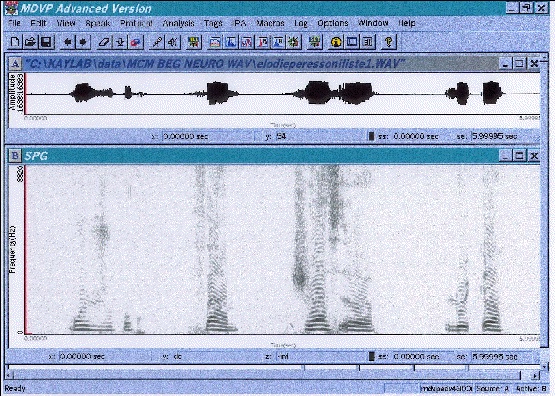The image size is (555, 396).
Task: Click the right arrow toolbar icon
Action: (x=83, y=42)
